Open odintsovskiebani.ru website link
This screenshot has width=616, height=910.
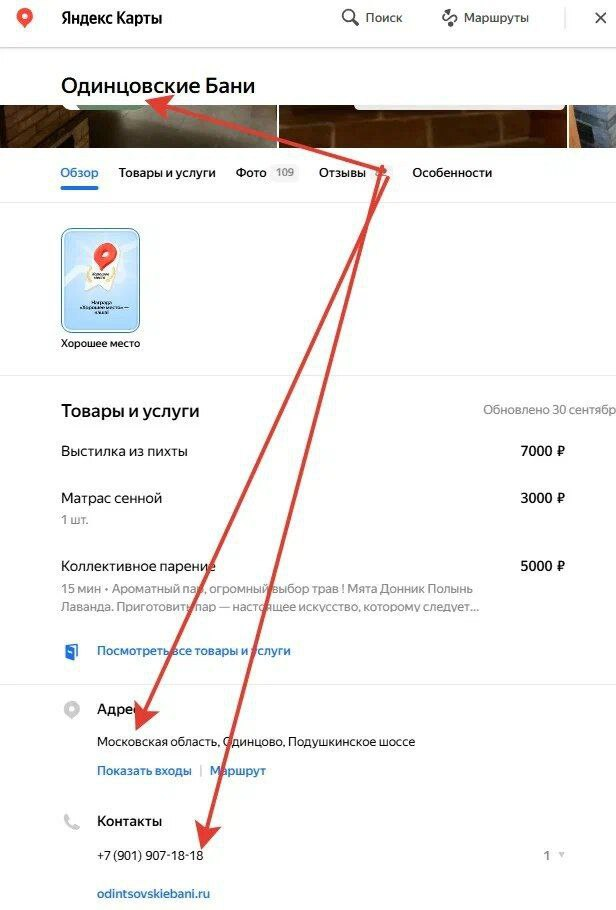(153, 894)
